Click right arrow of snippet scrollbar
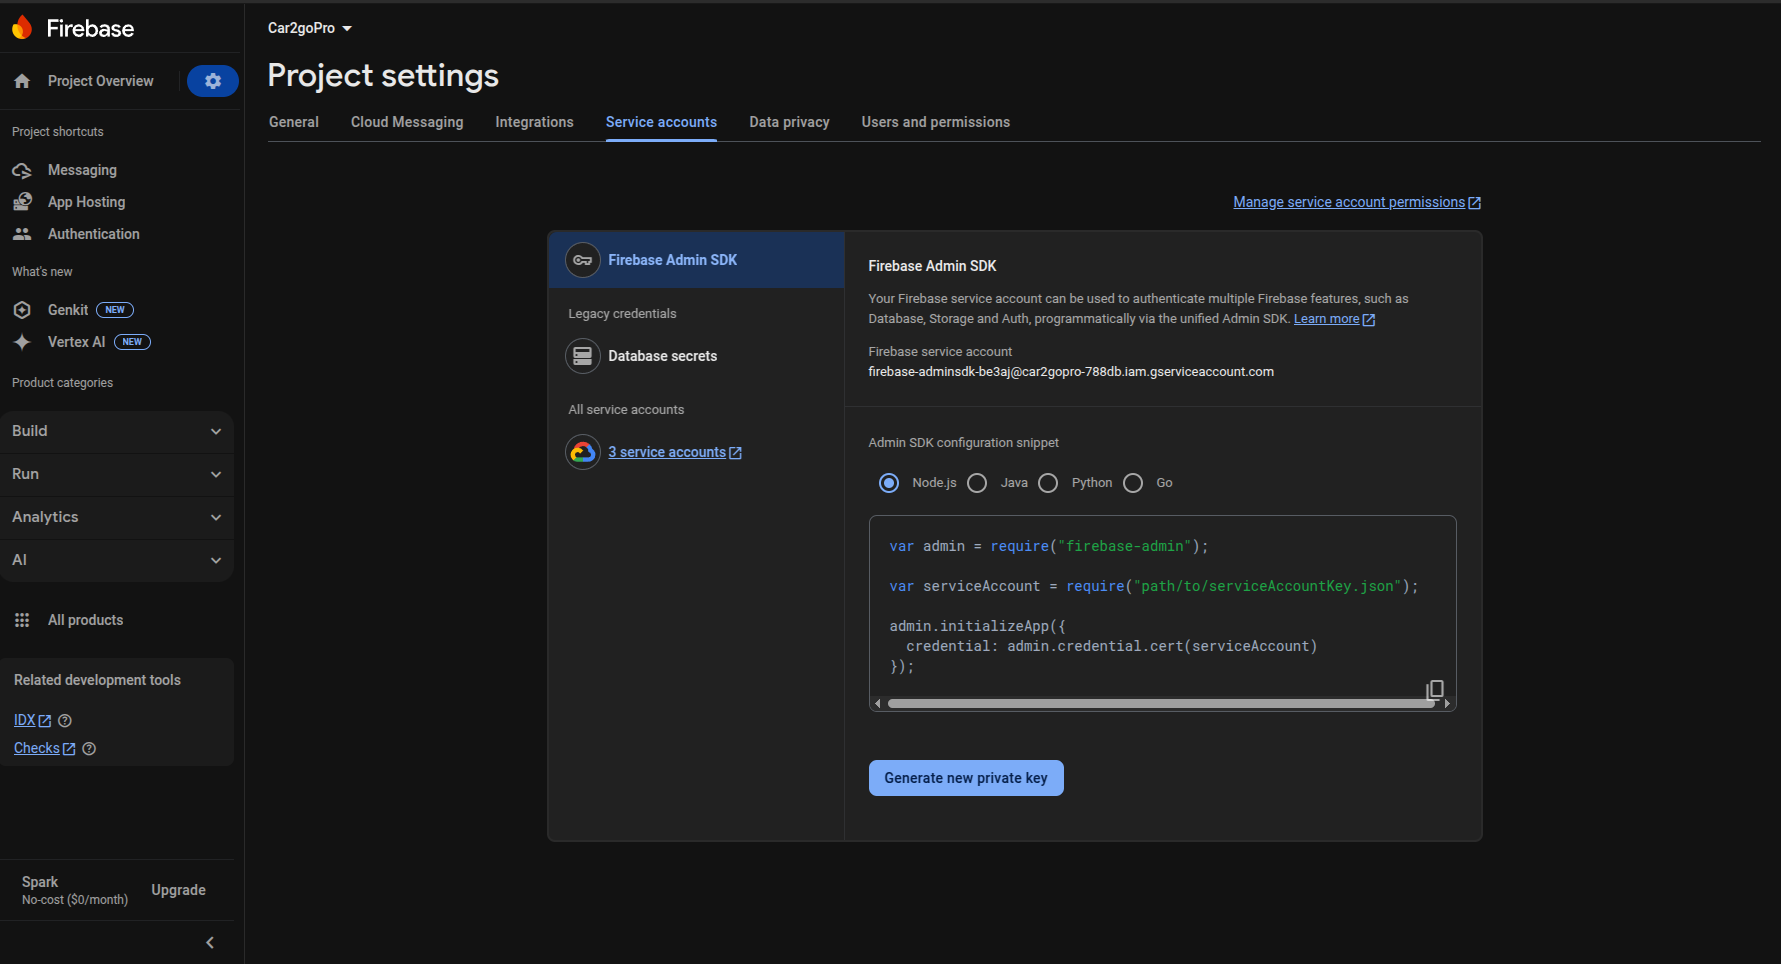Screen dimensions: 1781x964 [x=1447, y=704]
